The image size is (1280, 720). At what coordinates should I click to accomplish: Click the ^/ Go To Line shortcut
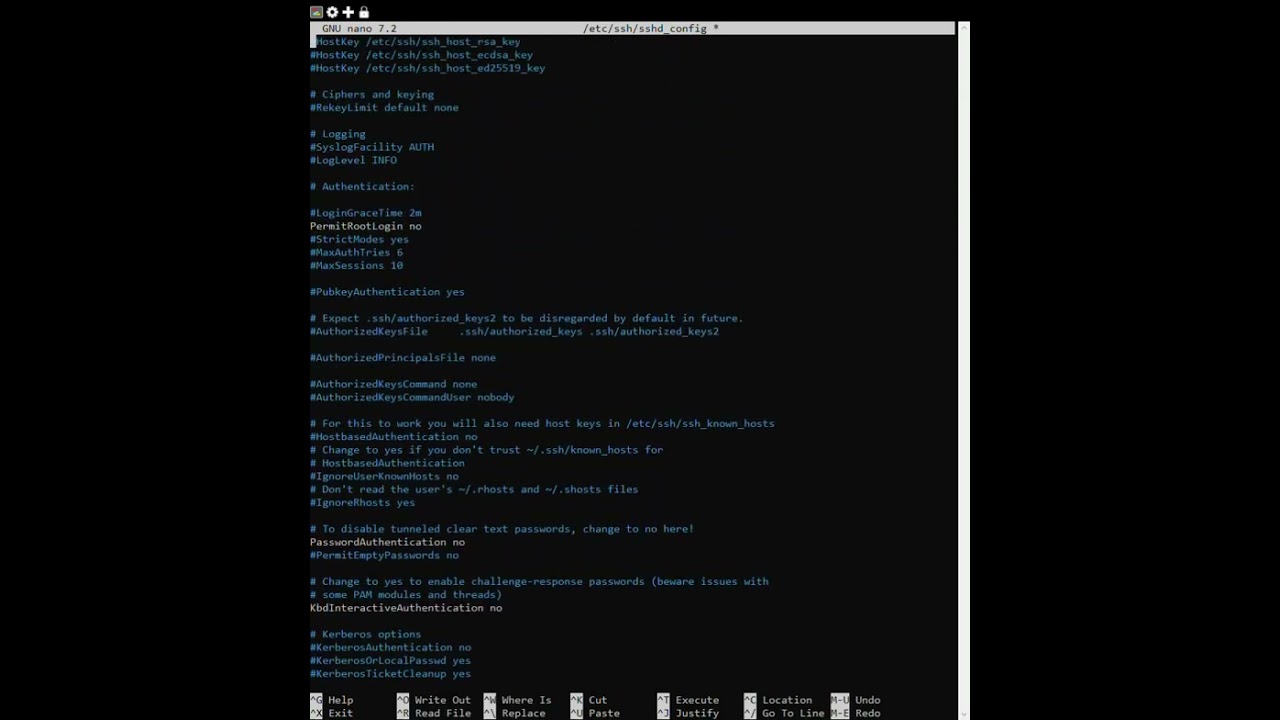pyautogui.click(x=784, y=713)
